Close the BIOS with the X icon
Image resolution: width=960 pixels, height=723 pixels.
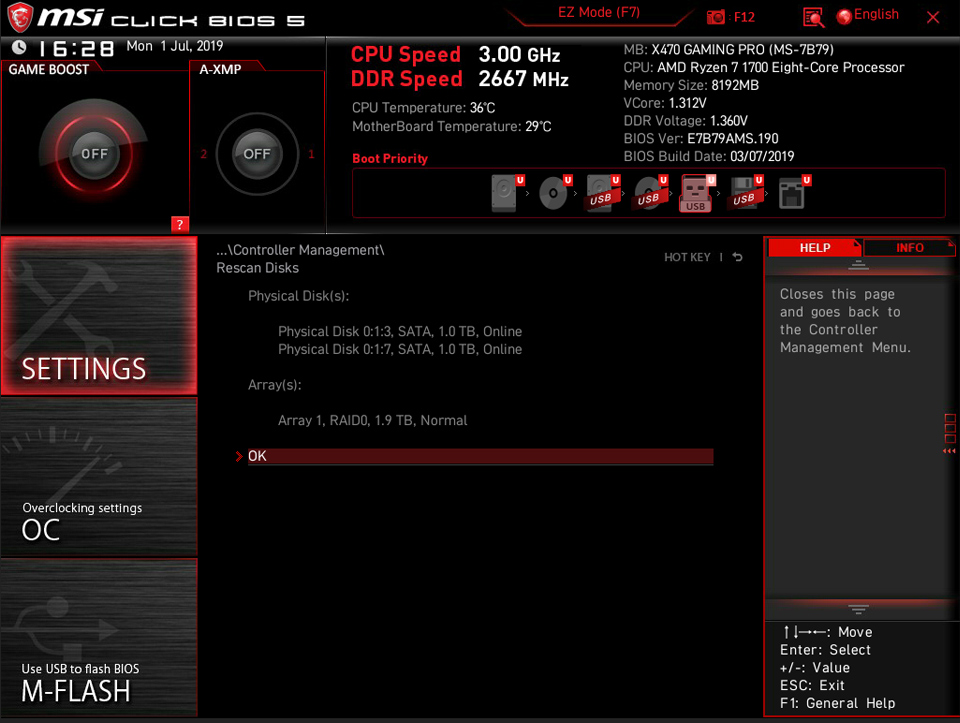[932, 17]
